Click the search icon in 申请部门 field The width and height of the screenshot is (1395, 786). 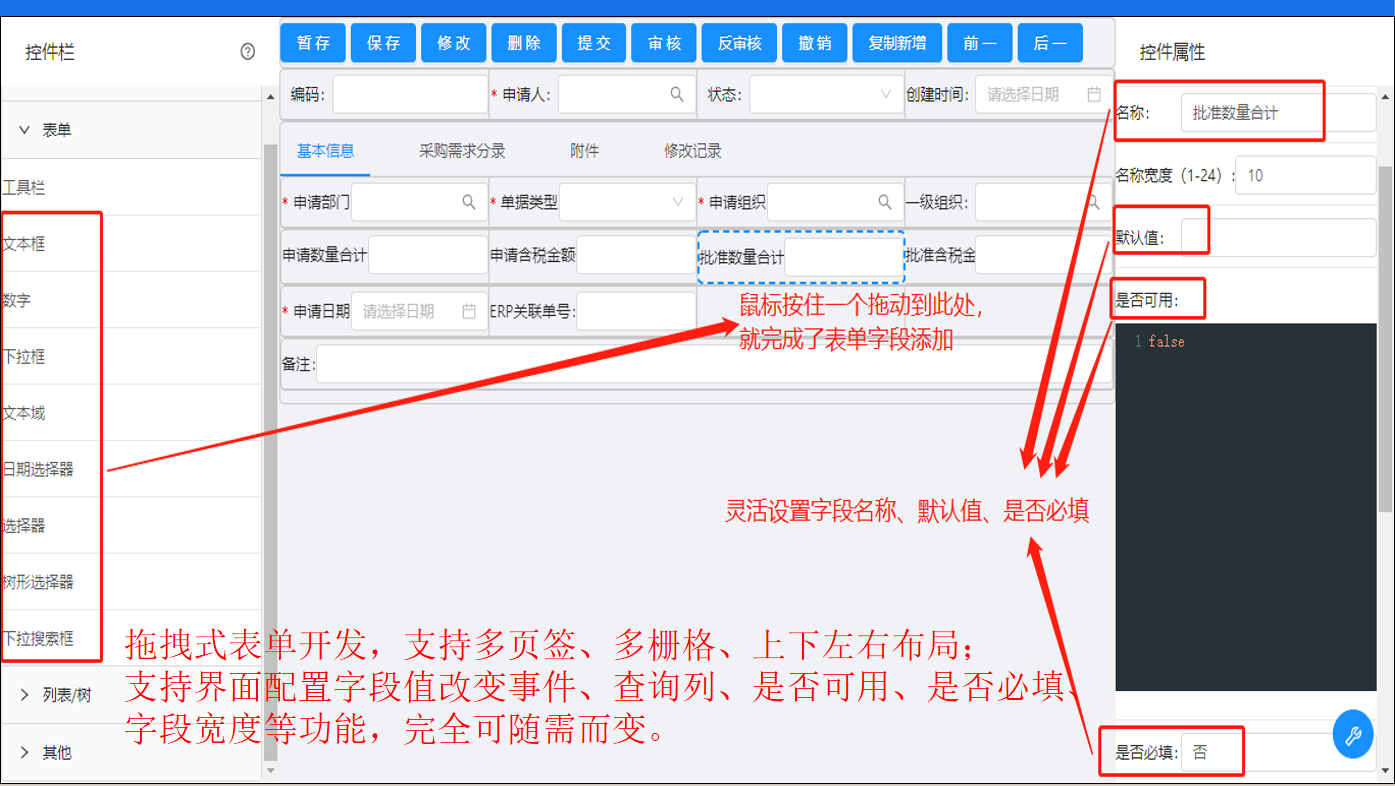coord(469,202)
